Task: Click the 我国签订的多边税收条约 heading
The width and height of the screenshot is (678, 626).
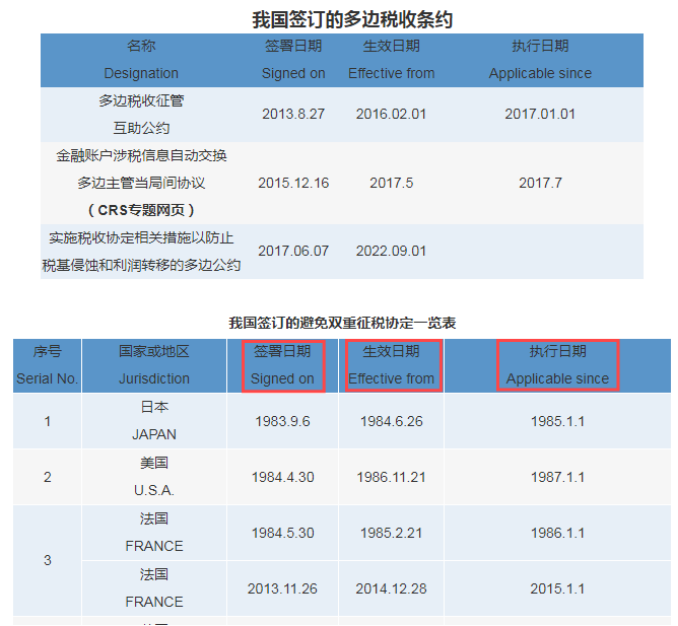Action: 341,19
